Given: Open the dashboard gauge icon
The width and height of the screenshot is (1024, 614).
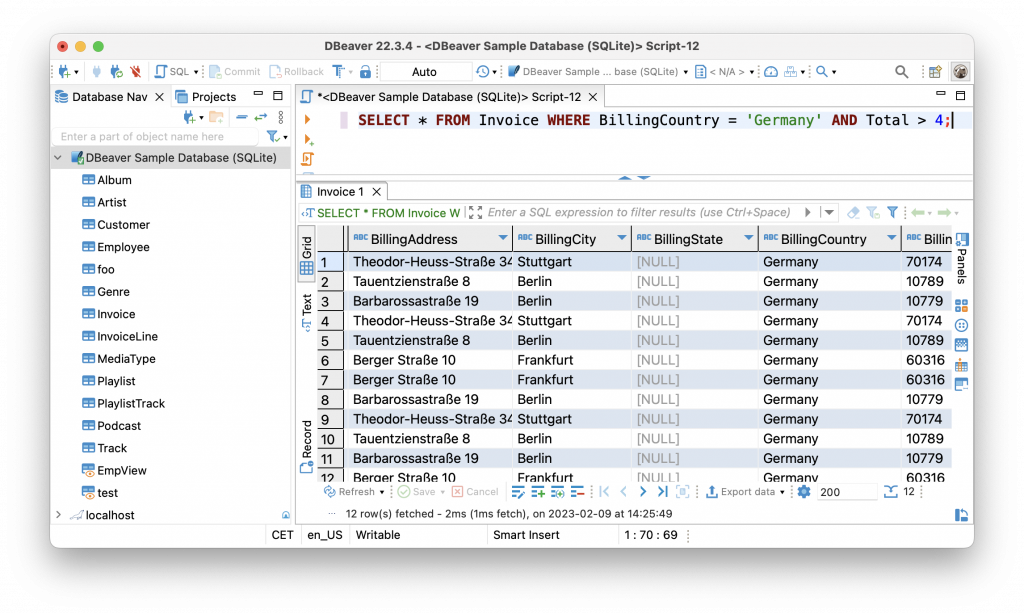Looking at the screenshot, I should (x=771, y=71).
